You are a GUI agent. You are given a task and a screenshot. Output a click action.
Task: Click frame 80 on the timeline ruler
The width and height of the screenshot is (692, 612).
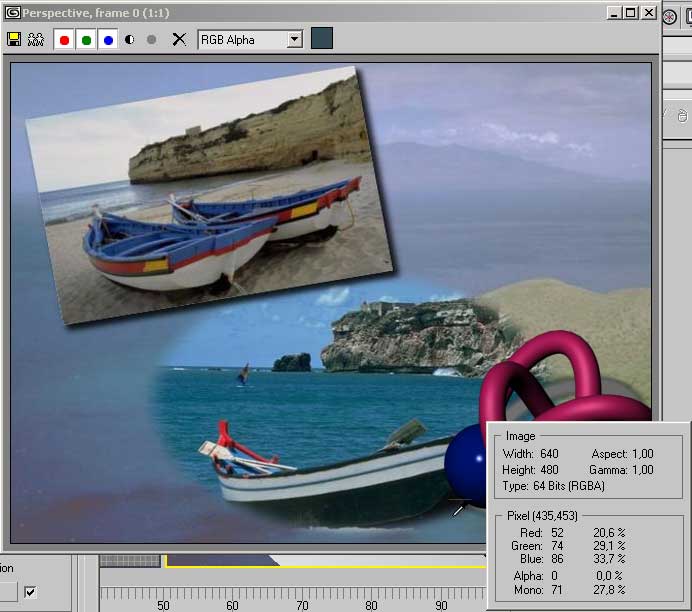(x=371, y=604)
